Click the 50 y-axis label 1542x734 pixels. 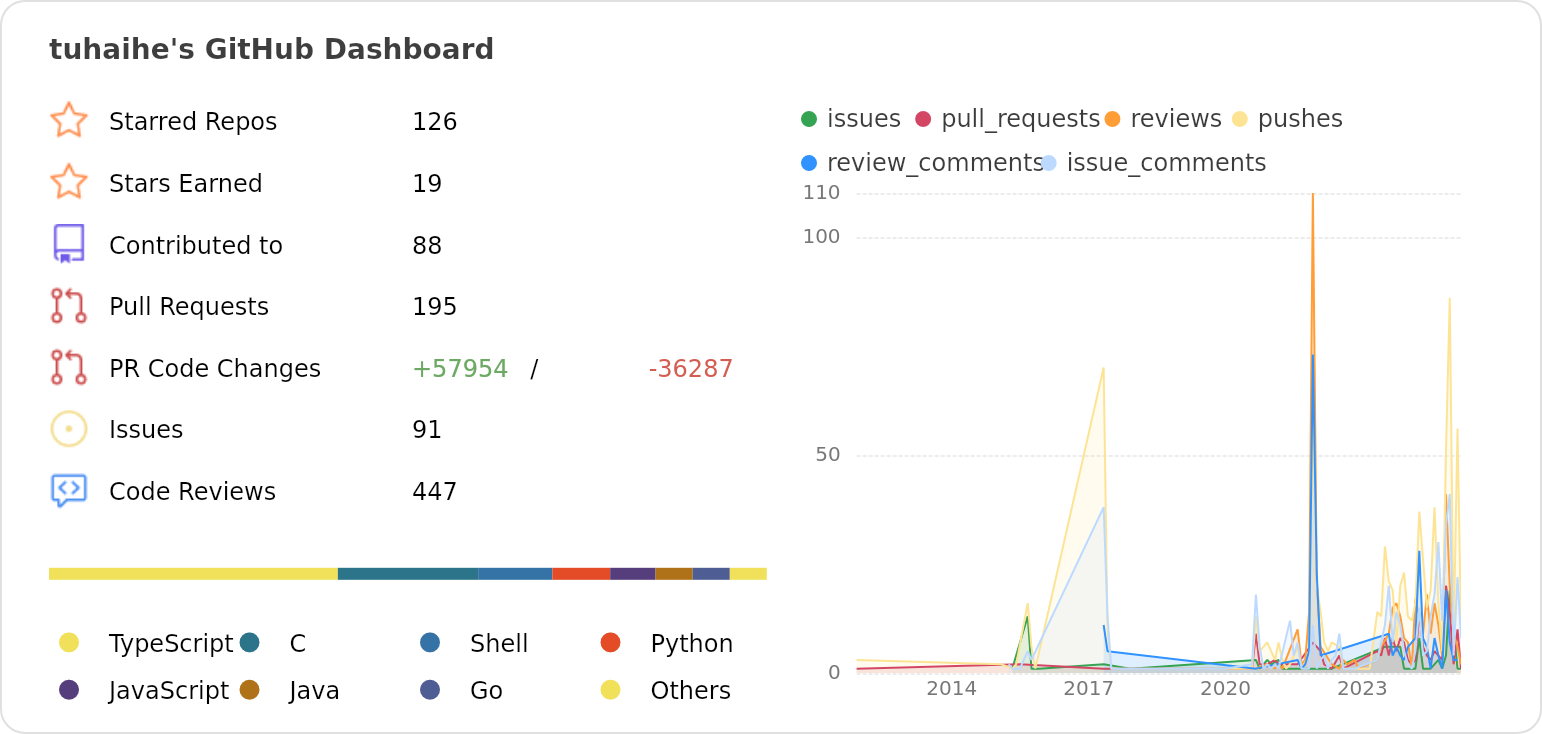pos(828,454)
